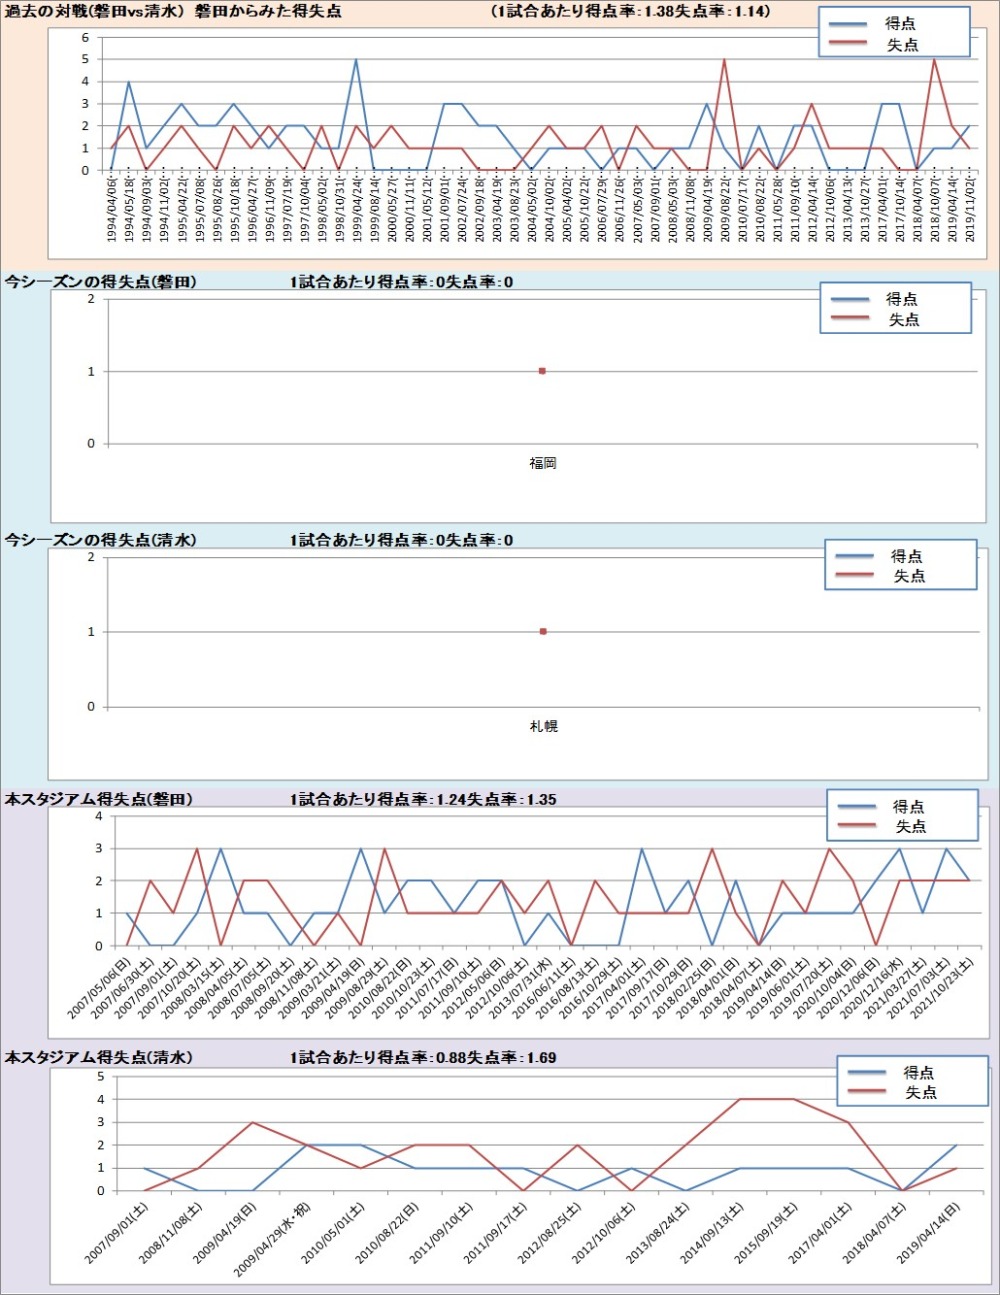Select 得点 legend entry in 今シーズン磐田 chart
Screen dimensions: 1000x1295
pyautogui.click(x=901, y=299)
